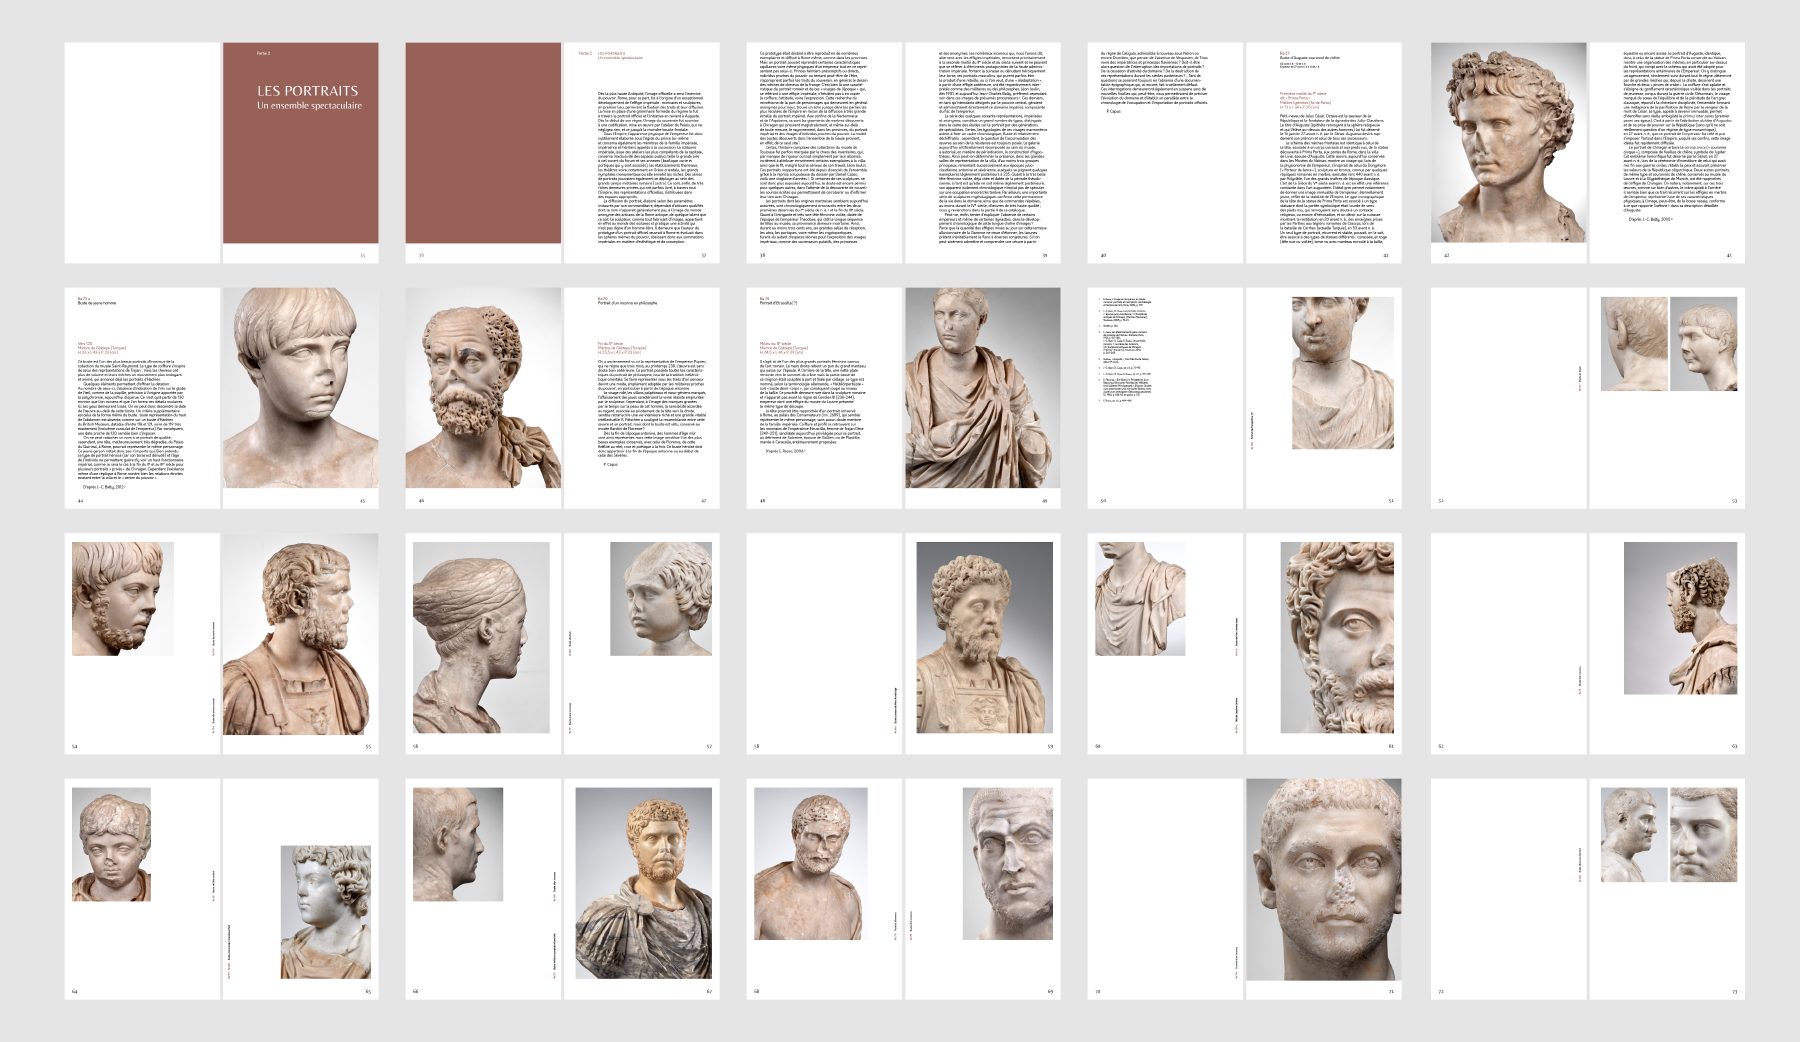This screenshot has height=1042, width=1800.
Task: Click the small child head photo
Action: [x=111, y=845]
